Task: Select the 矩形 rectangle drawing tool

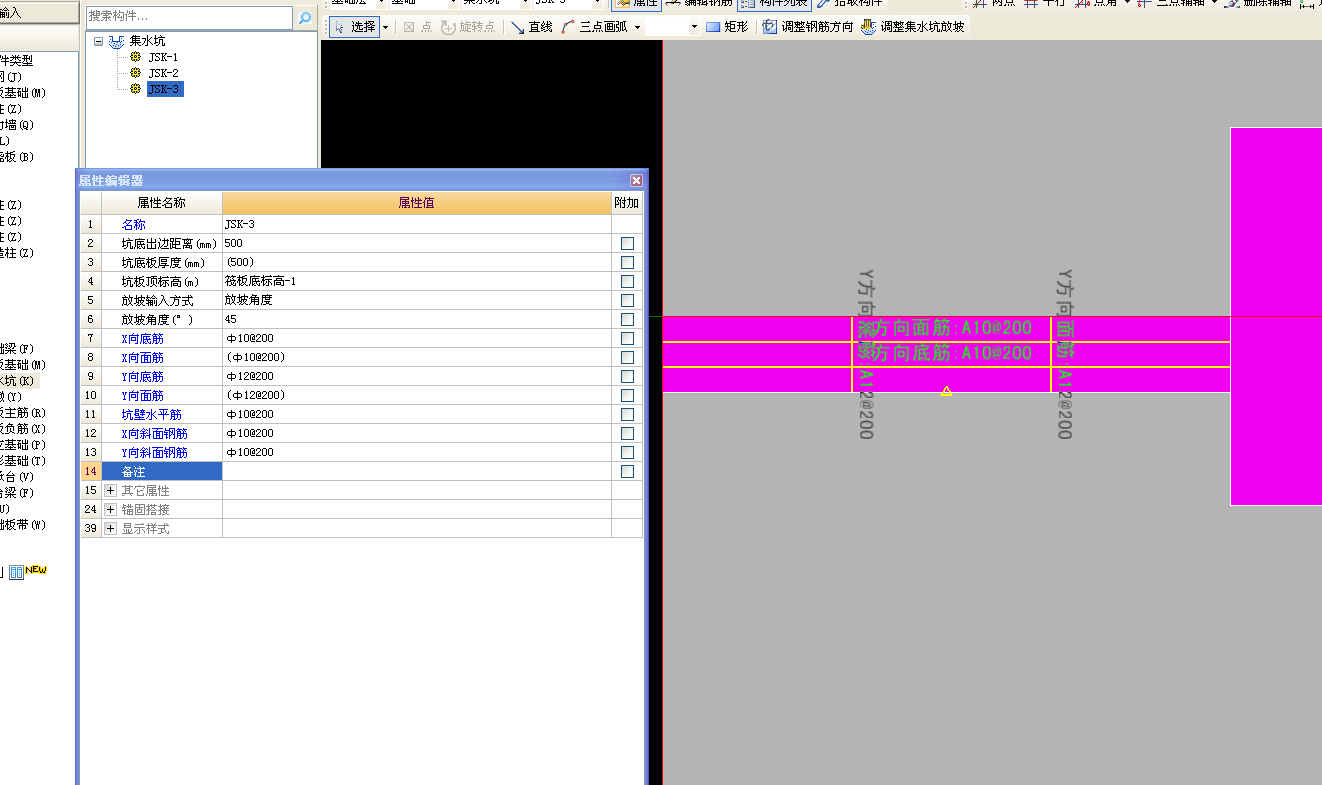Action: click(x=727, y=27)
